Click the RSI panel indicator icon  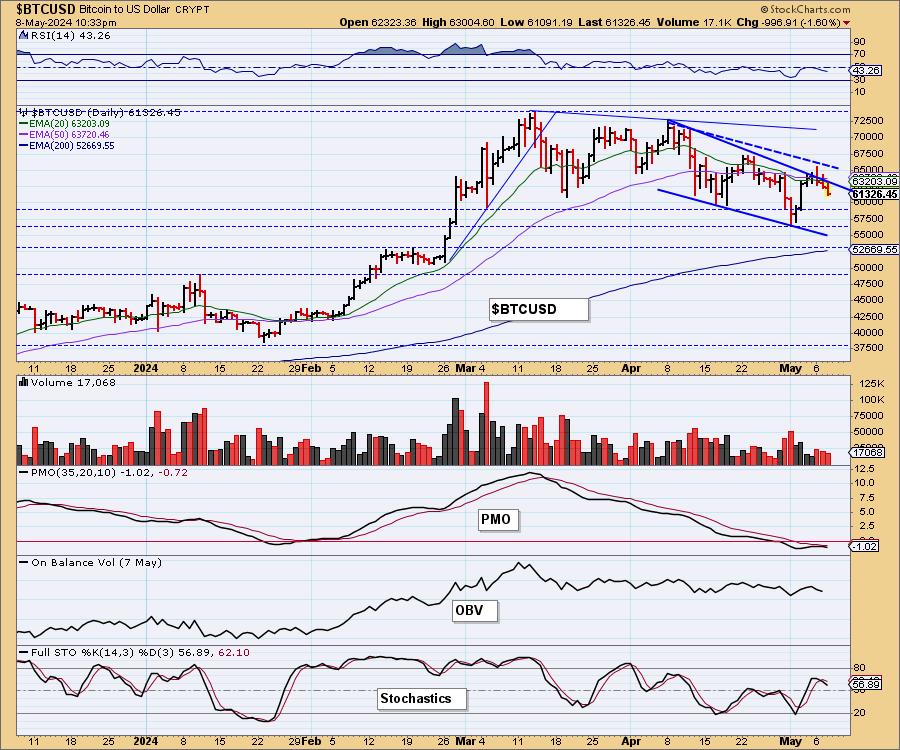coord(23,35)
